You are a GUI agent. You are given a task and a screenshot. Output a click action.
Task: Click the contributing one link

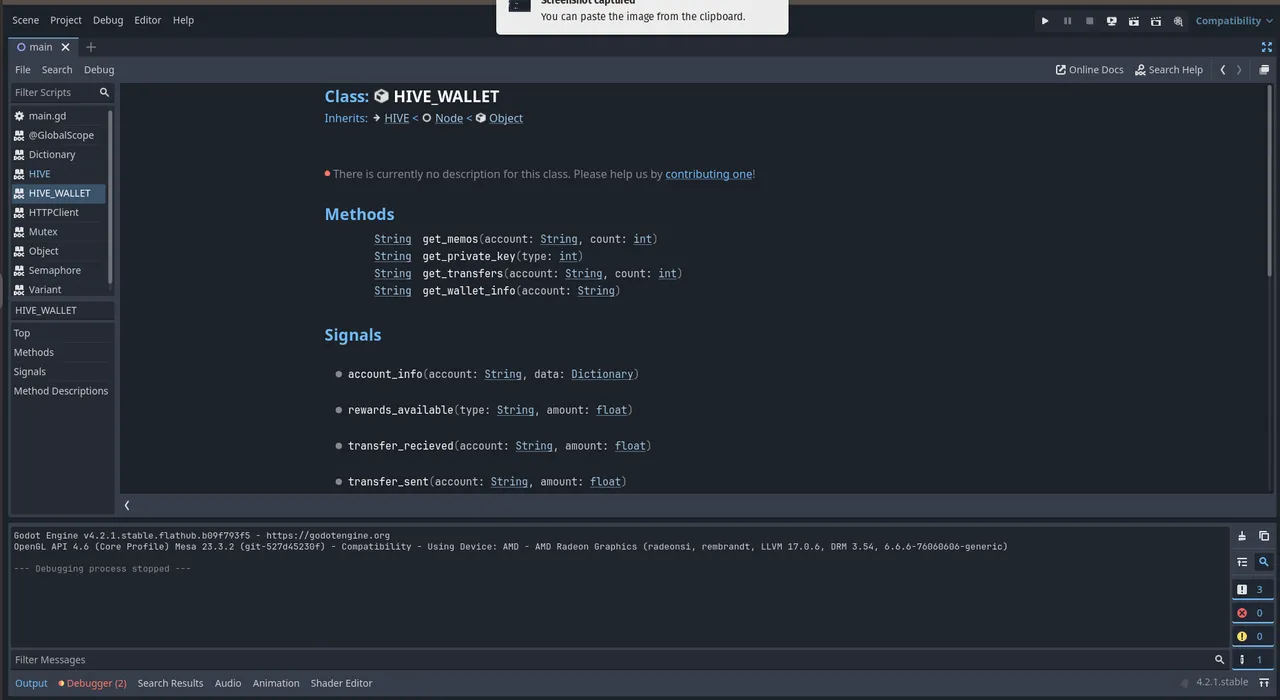[x=709, y=174]
